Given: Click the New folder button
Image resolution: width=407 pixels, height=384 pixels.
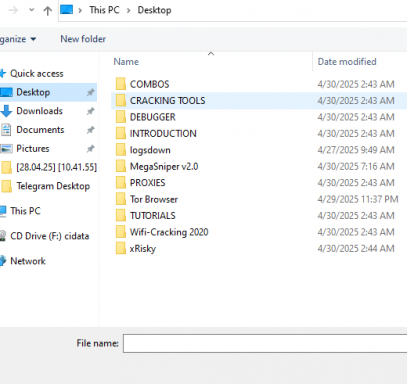Looking at the screenshot, I should pyautogui.click(x=83, y=39).
